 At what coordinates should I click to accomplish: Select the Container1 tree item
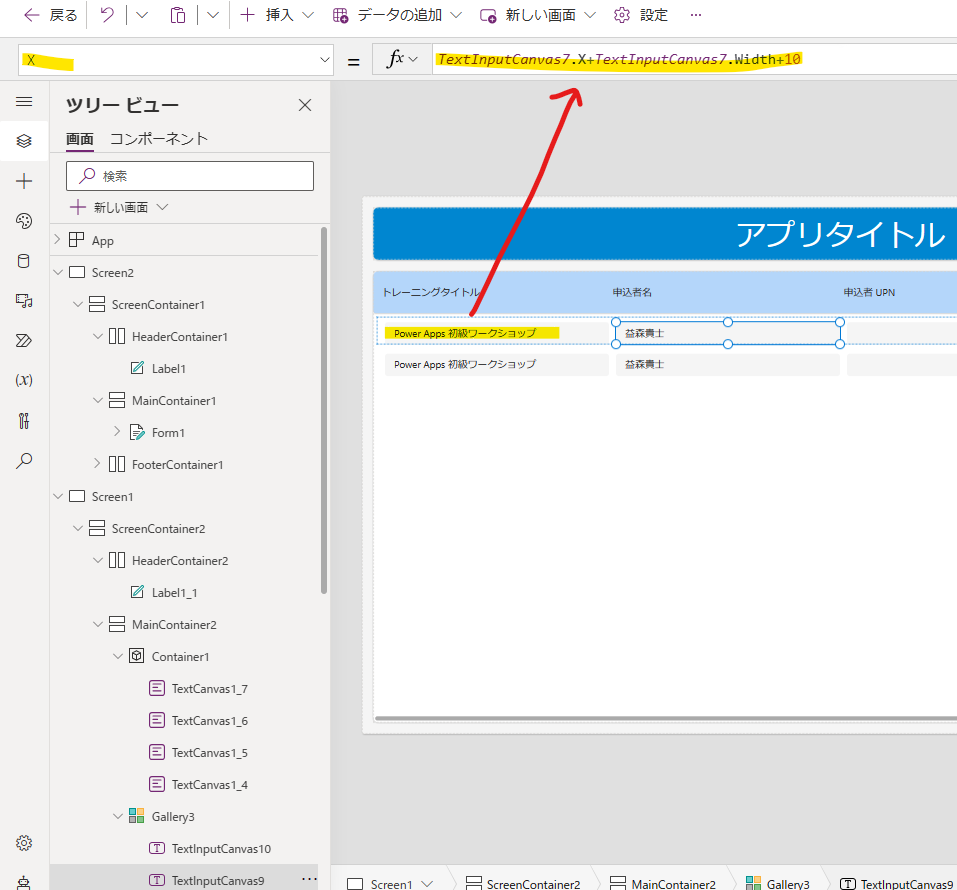[180, 657]
